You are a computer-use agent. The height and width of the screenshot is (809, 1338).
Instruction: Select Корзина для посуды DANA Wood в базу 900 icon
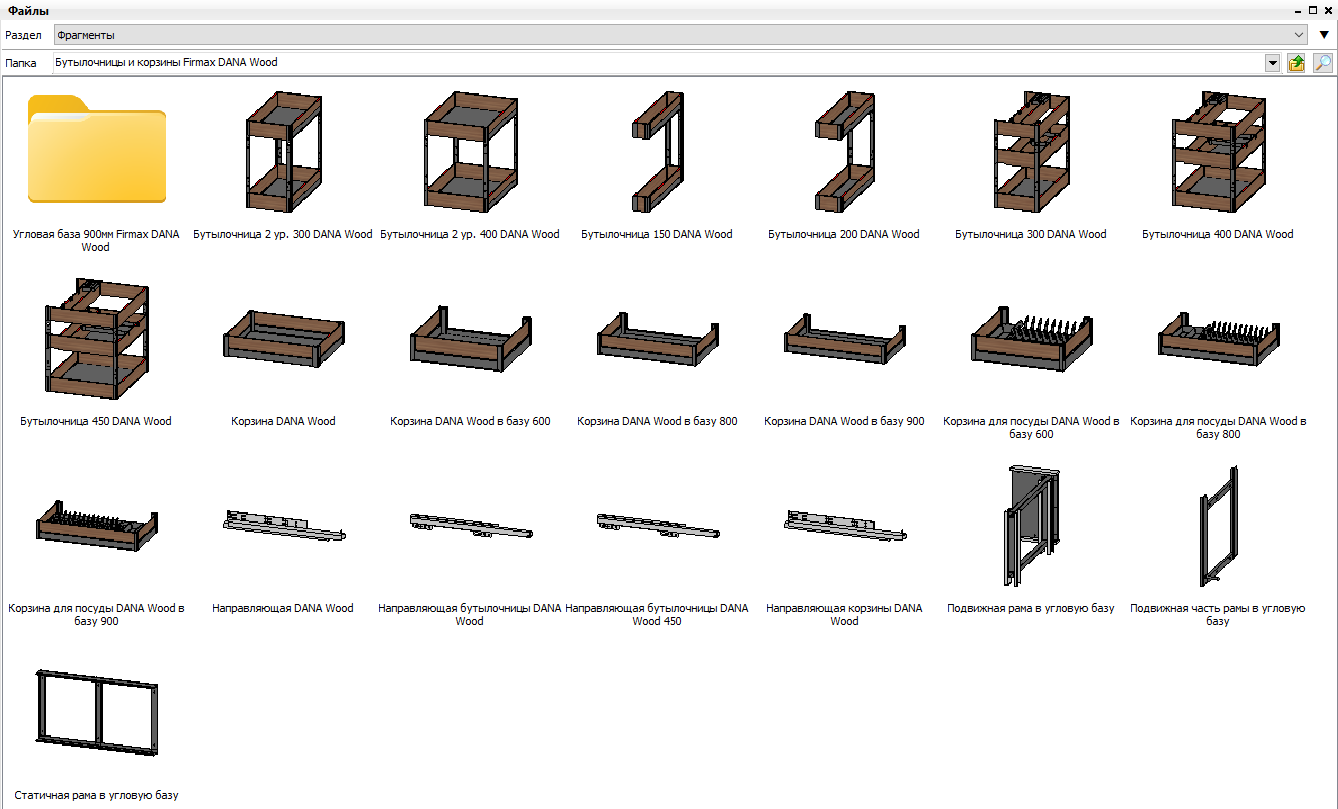click(x=97, y=526)
